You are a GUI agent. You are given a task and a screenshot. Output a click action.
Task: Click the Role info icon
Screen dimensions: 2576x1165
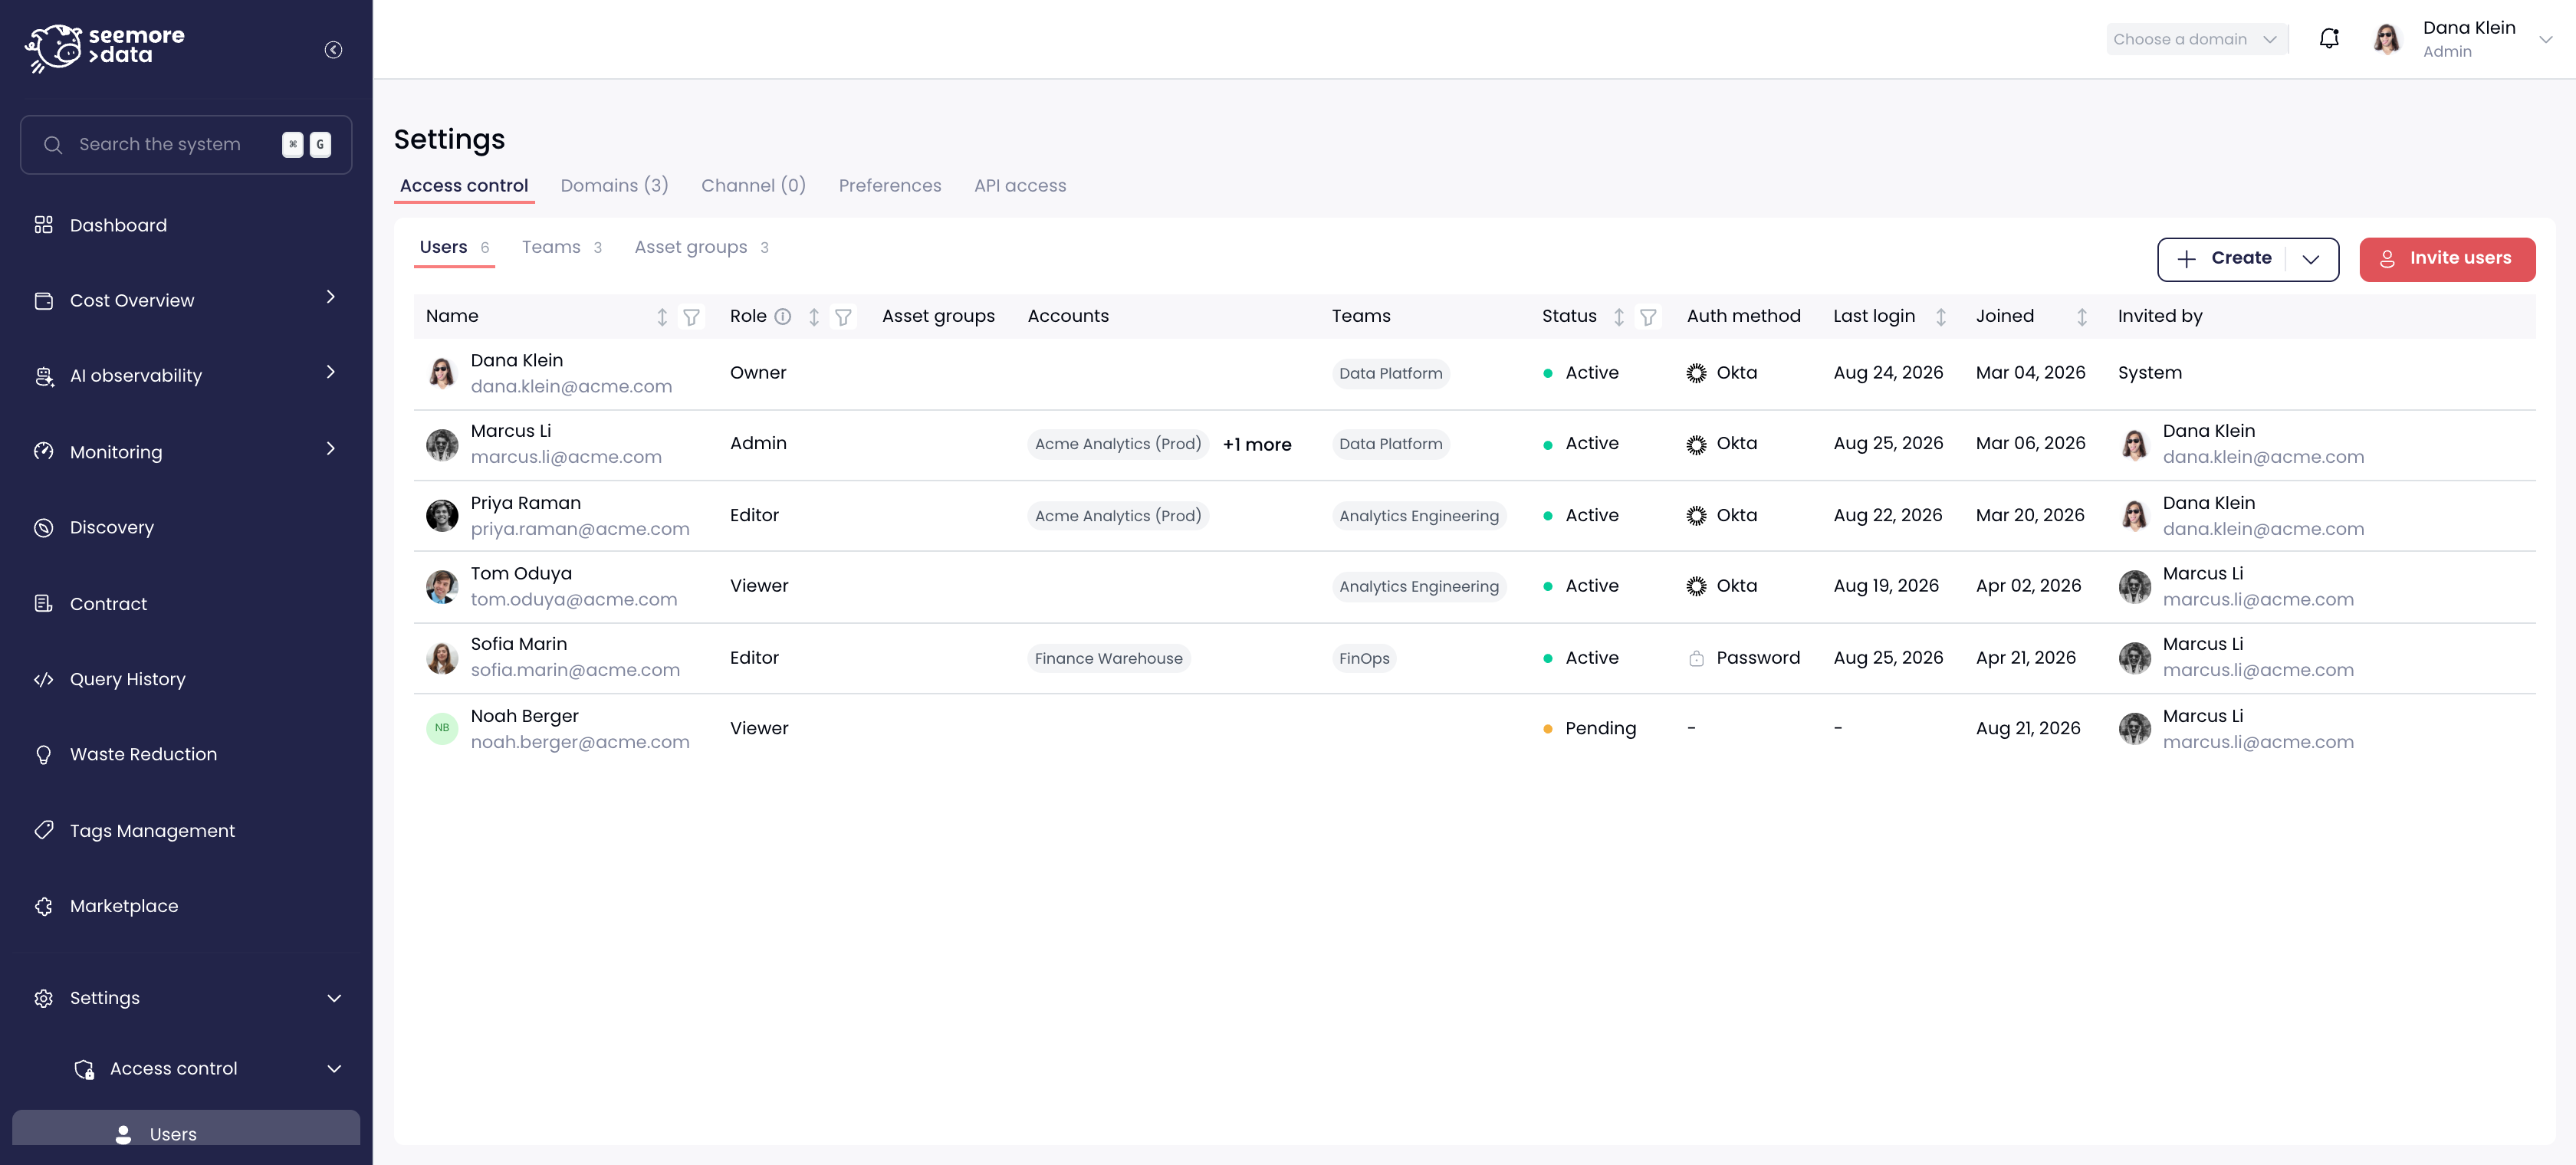click(783, 316)
